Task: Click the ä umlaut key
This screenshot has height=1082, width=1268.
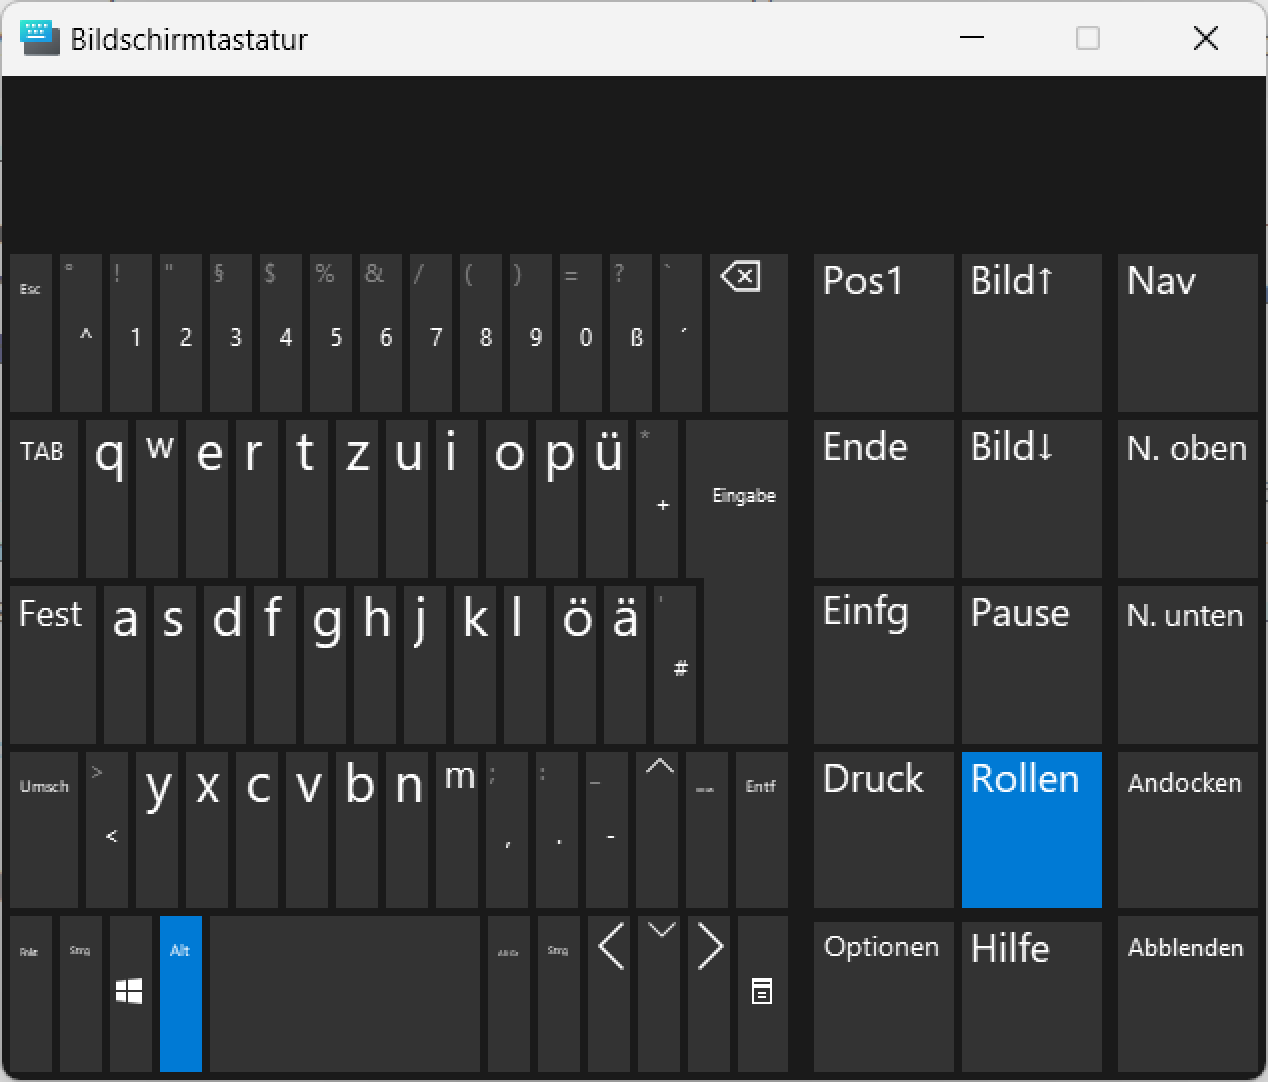Action: point(625,665)
